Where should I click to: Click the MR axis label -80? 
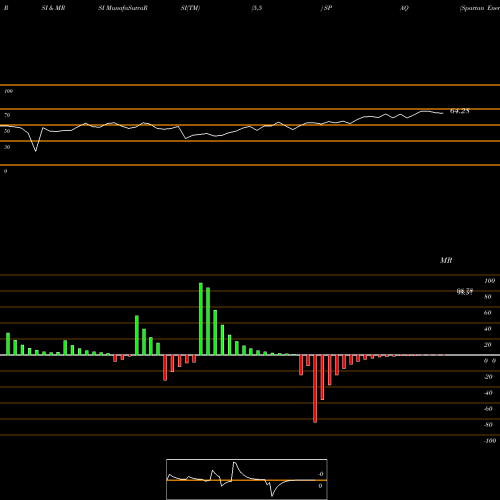coord(488,425)
